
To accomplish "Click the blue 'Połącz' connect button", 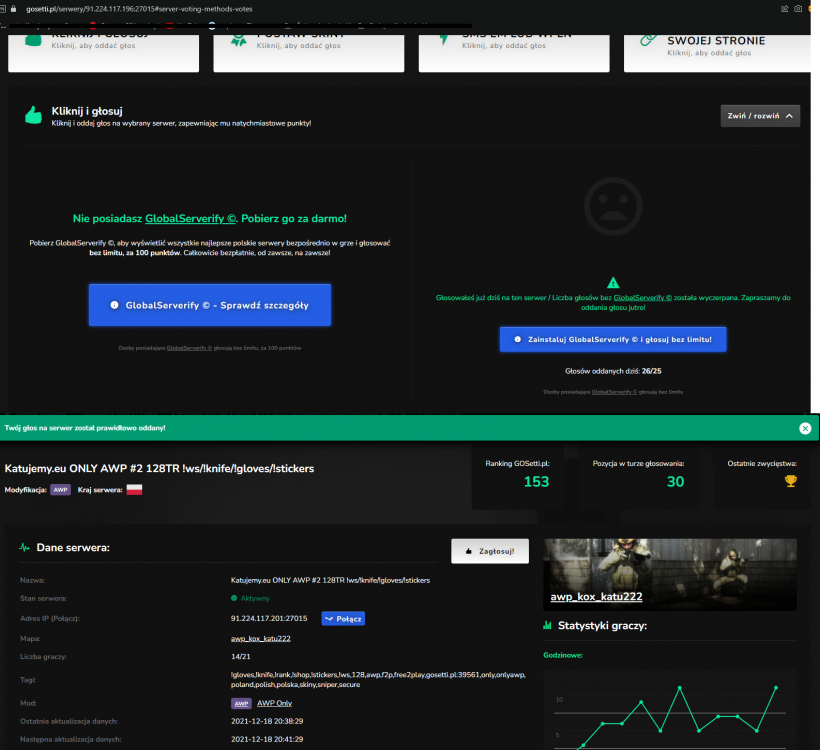I will click(343, 619).
